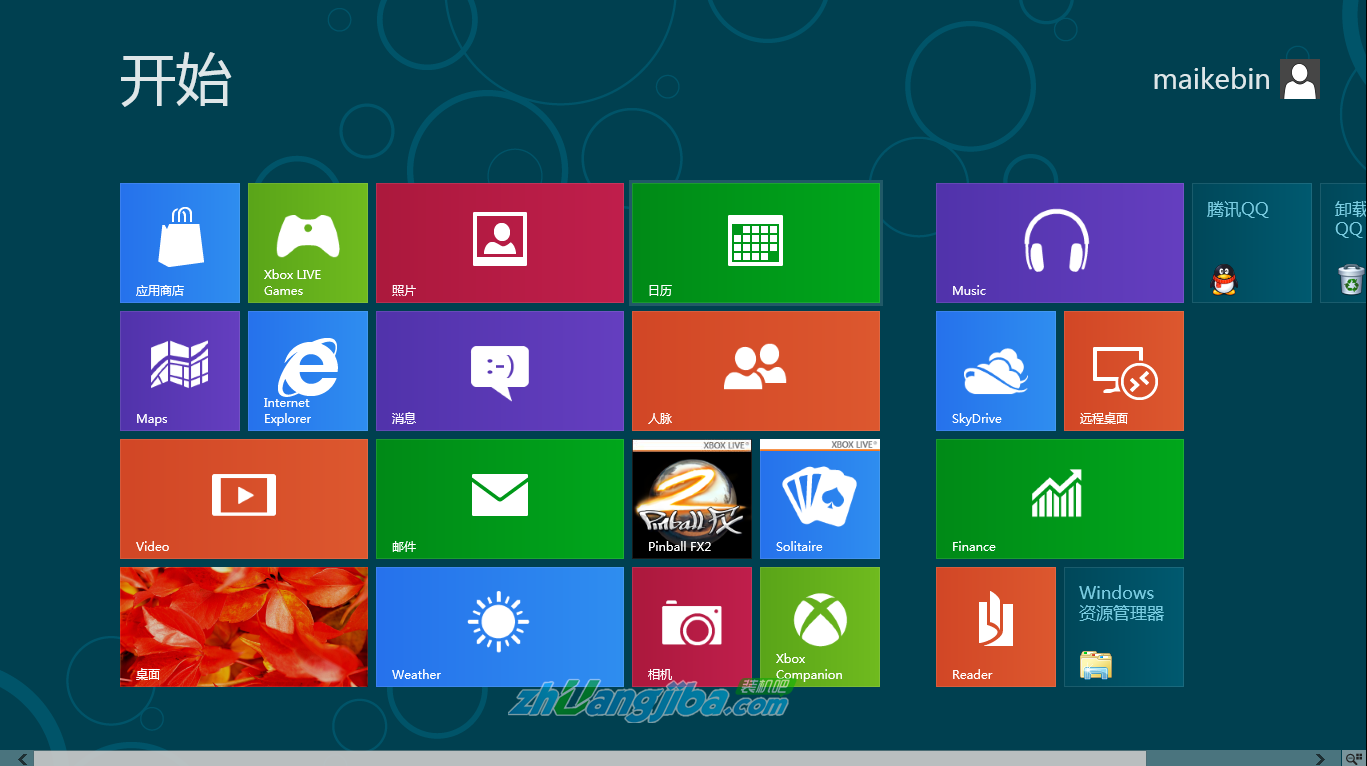The height and width of the screenshot is (766, 1367).
Task: Open the 照片 photos app
Action: (x=499, y=243)
